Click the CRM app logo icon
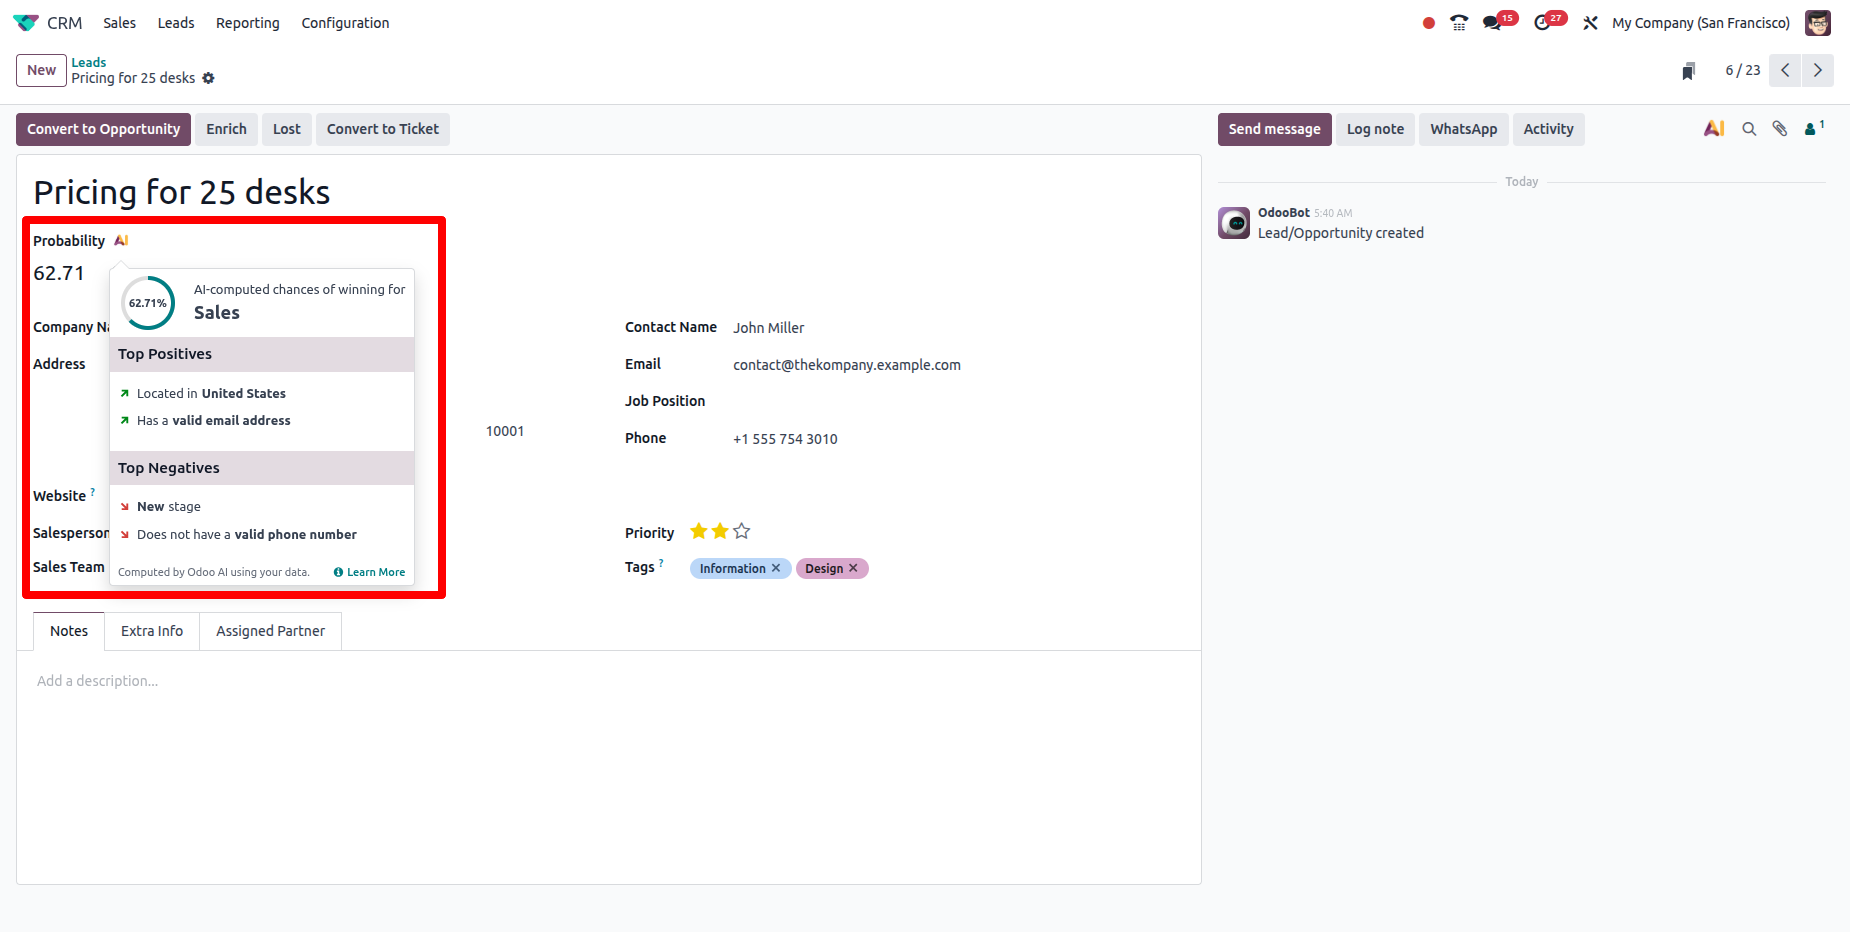Image resolution: width=1850 pixels, height=932 pixels. point(26,23)
